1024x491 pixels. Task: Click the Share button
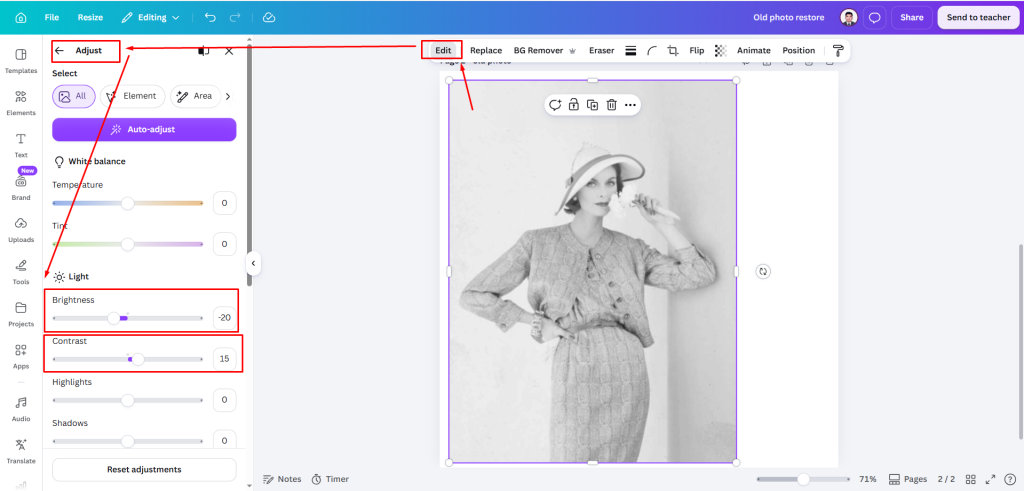coord(912,18)
